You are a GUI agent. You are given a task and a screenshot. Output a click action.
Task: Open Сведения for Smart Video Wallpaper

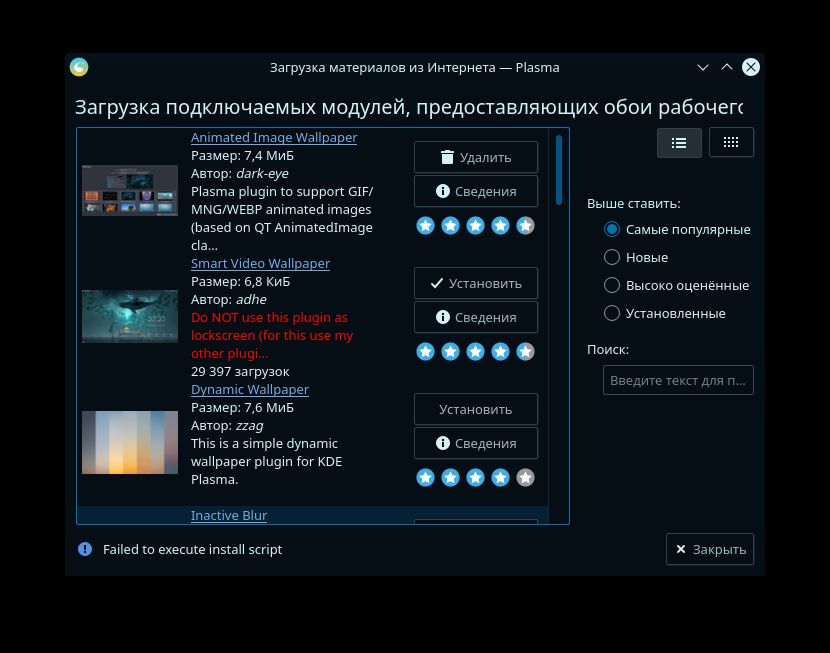point(476,317)
